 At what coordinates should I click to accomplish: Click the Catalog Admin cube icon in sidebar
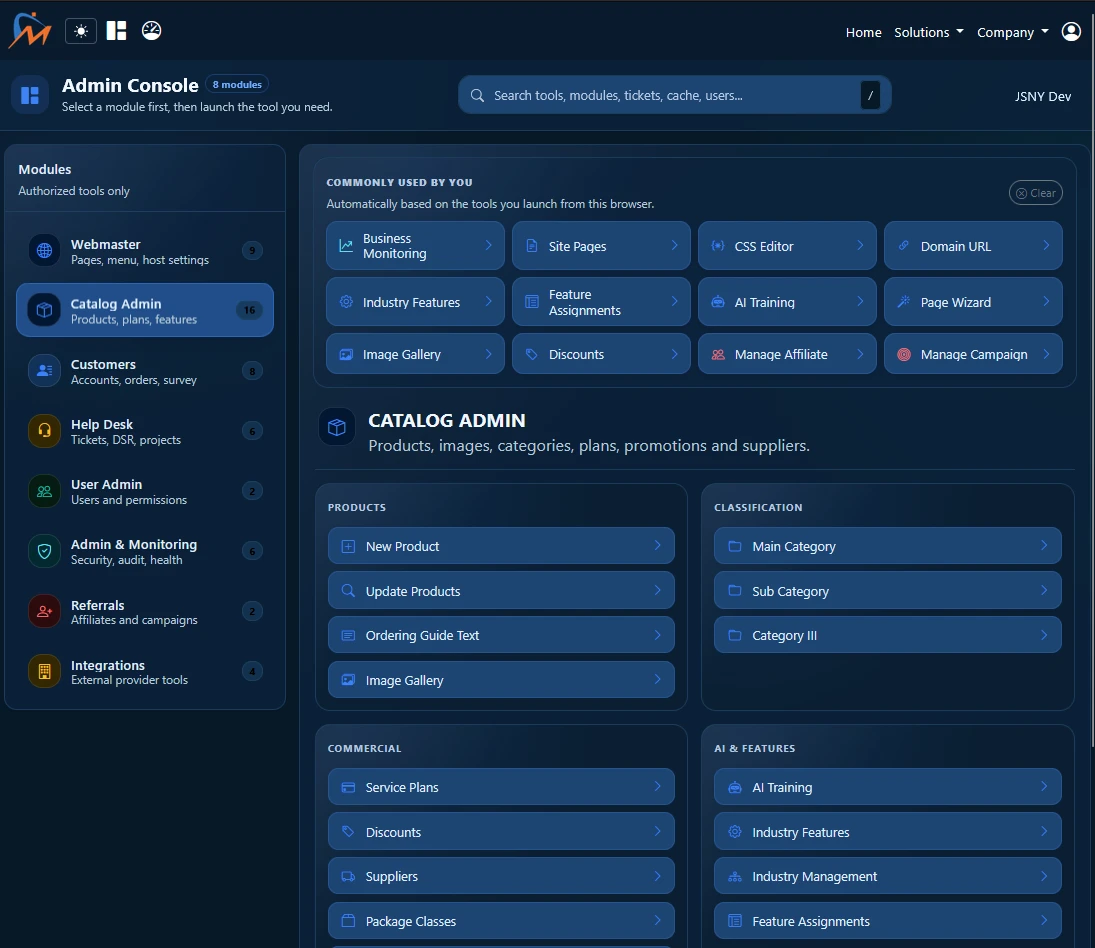[44, 310]
